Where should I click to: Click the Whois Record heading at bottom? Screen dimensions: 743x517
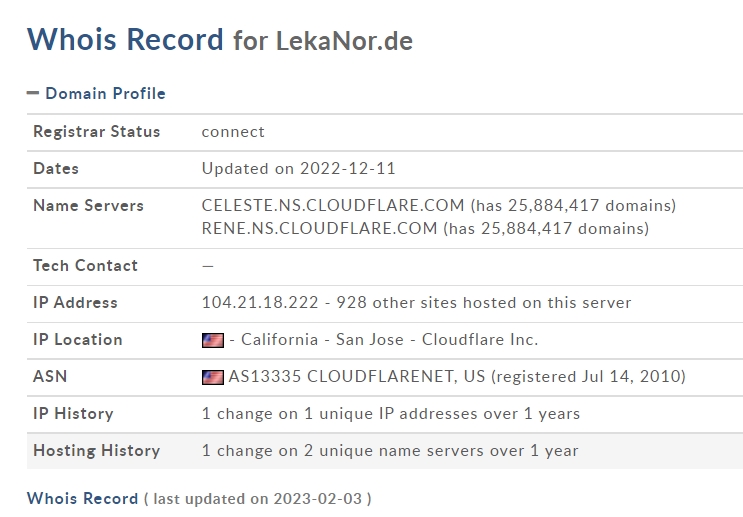point(82,499)
